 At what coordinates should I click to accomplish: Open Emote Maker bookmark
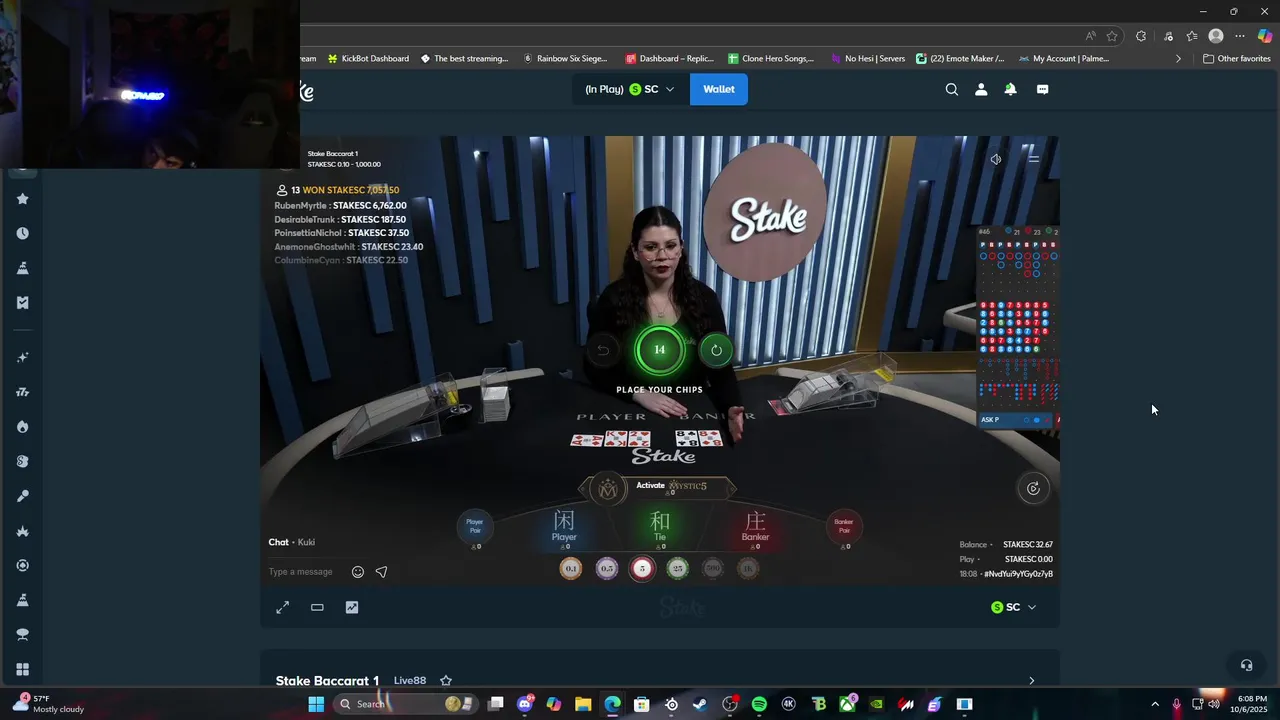click(x=960, y=59)
